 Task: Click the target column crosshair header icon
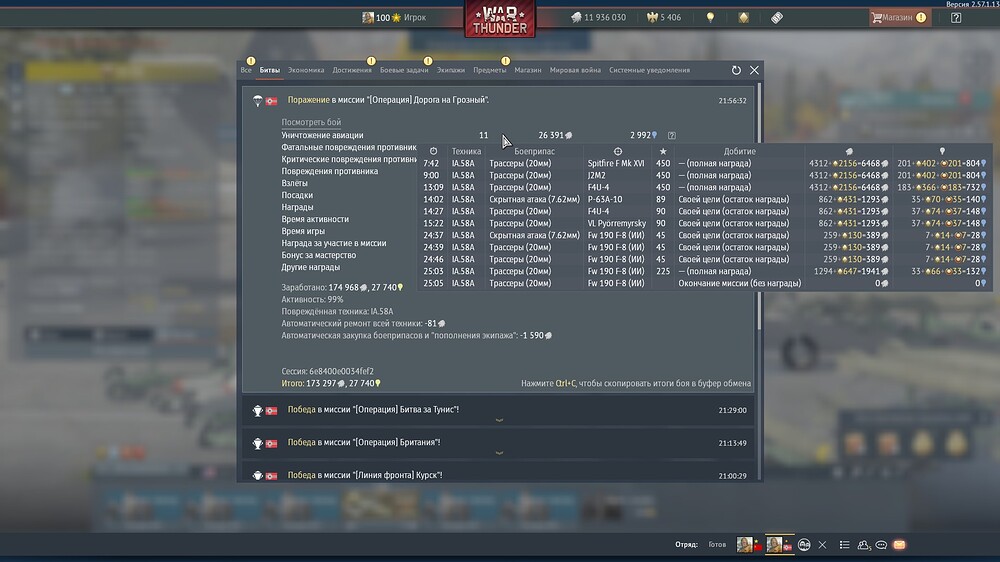point(618,151)
